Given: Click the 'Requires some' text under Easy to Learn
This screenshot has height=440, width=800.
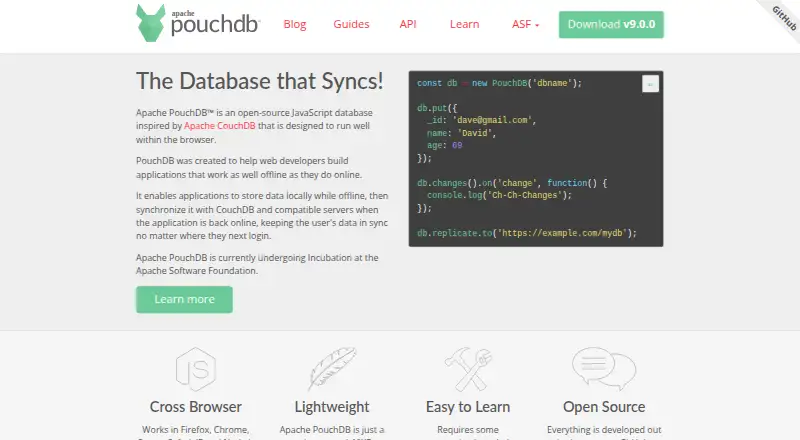Looking at the screenshot, I should click(468, 430).
